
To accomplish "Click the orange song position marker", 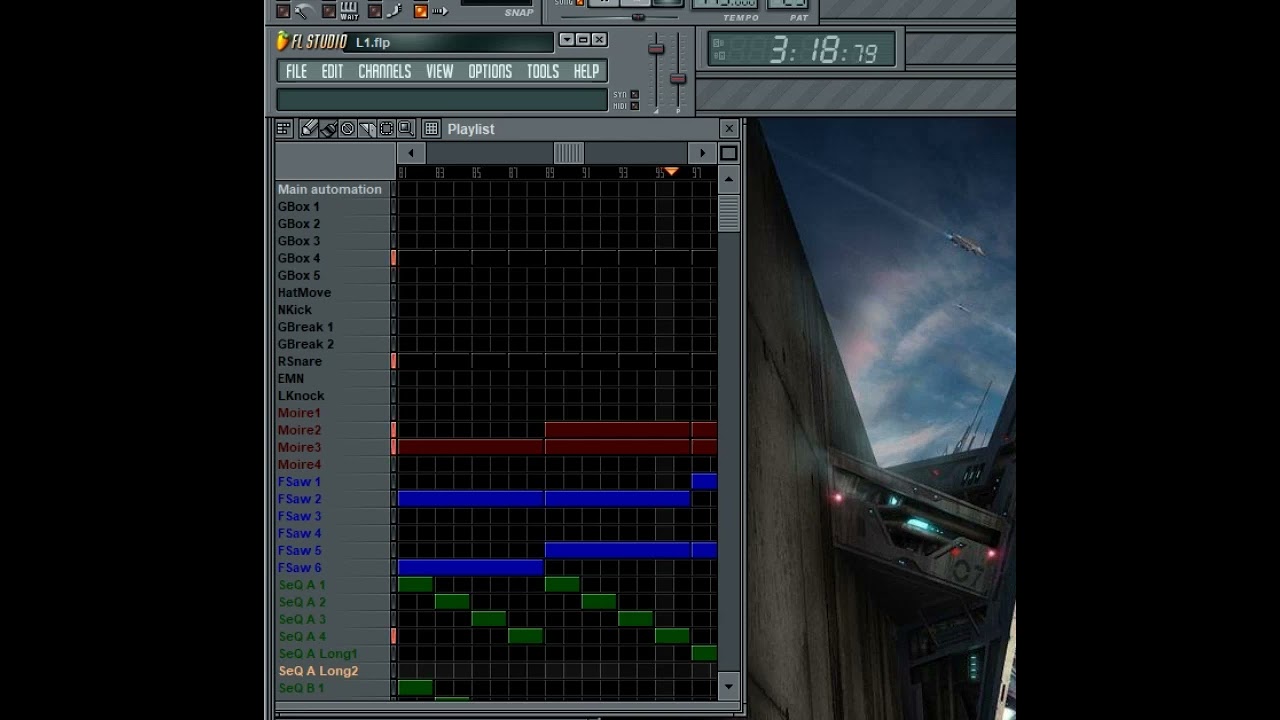I will (x=672, y=172).
